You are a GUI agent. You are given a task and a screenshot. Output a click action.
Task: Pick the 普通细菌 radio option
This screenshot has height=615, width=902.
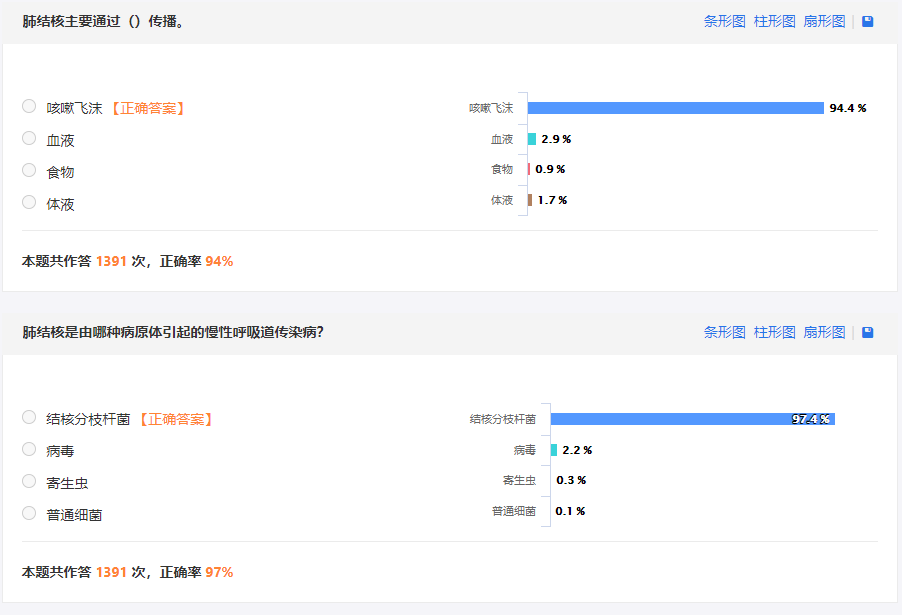coord(29,513)
